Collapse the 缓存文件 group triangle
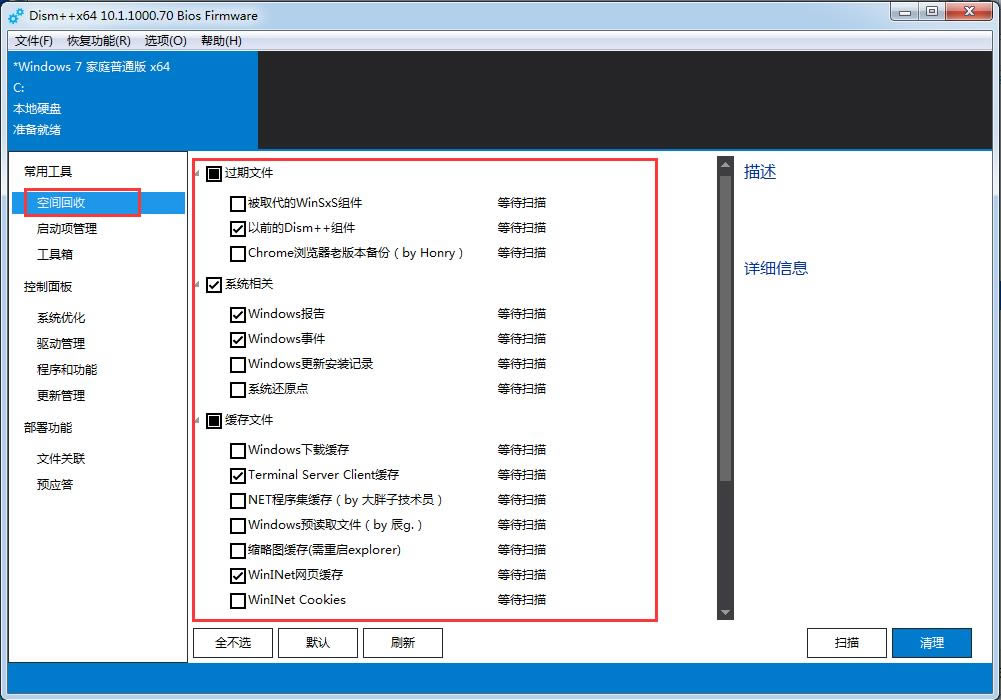The image size is (1001, 700). click(x=197, y=420)
